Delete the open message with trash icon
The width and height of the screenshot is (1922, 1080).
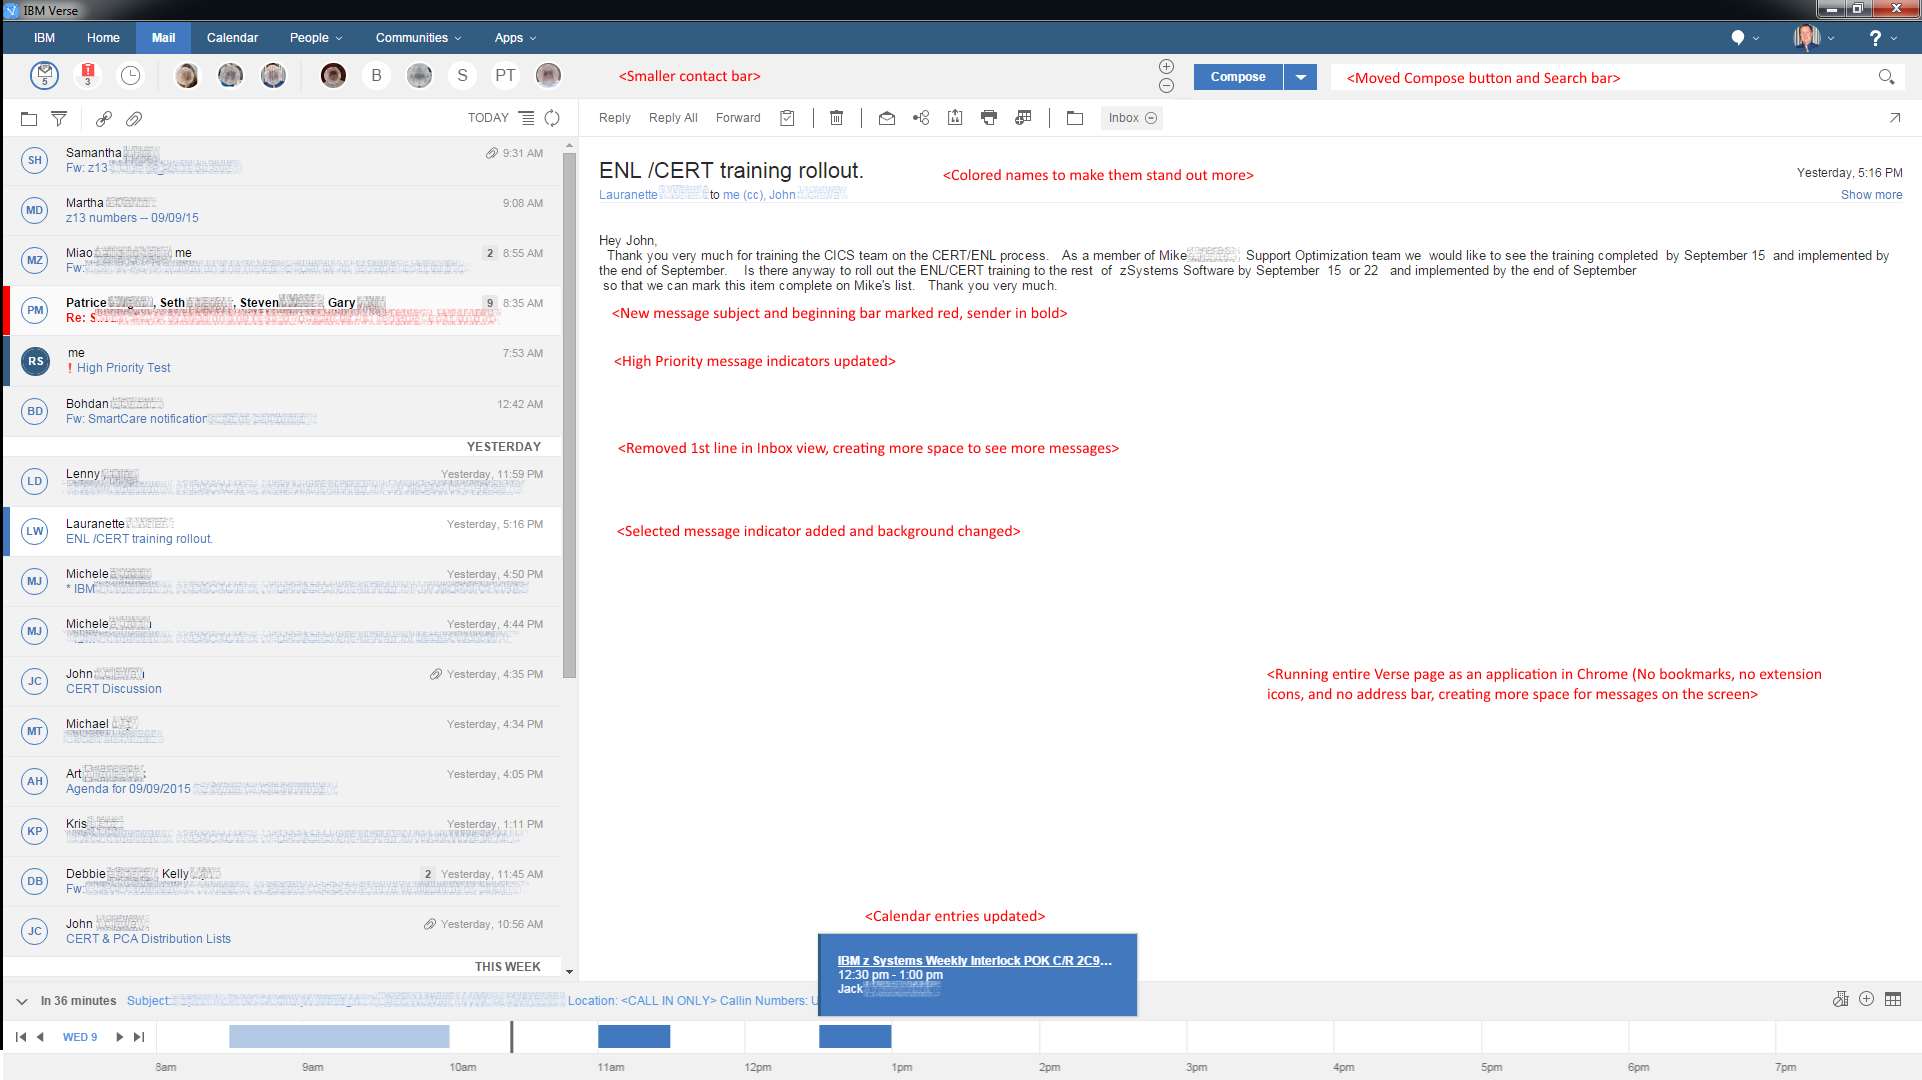[x=837, y=118]
